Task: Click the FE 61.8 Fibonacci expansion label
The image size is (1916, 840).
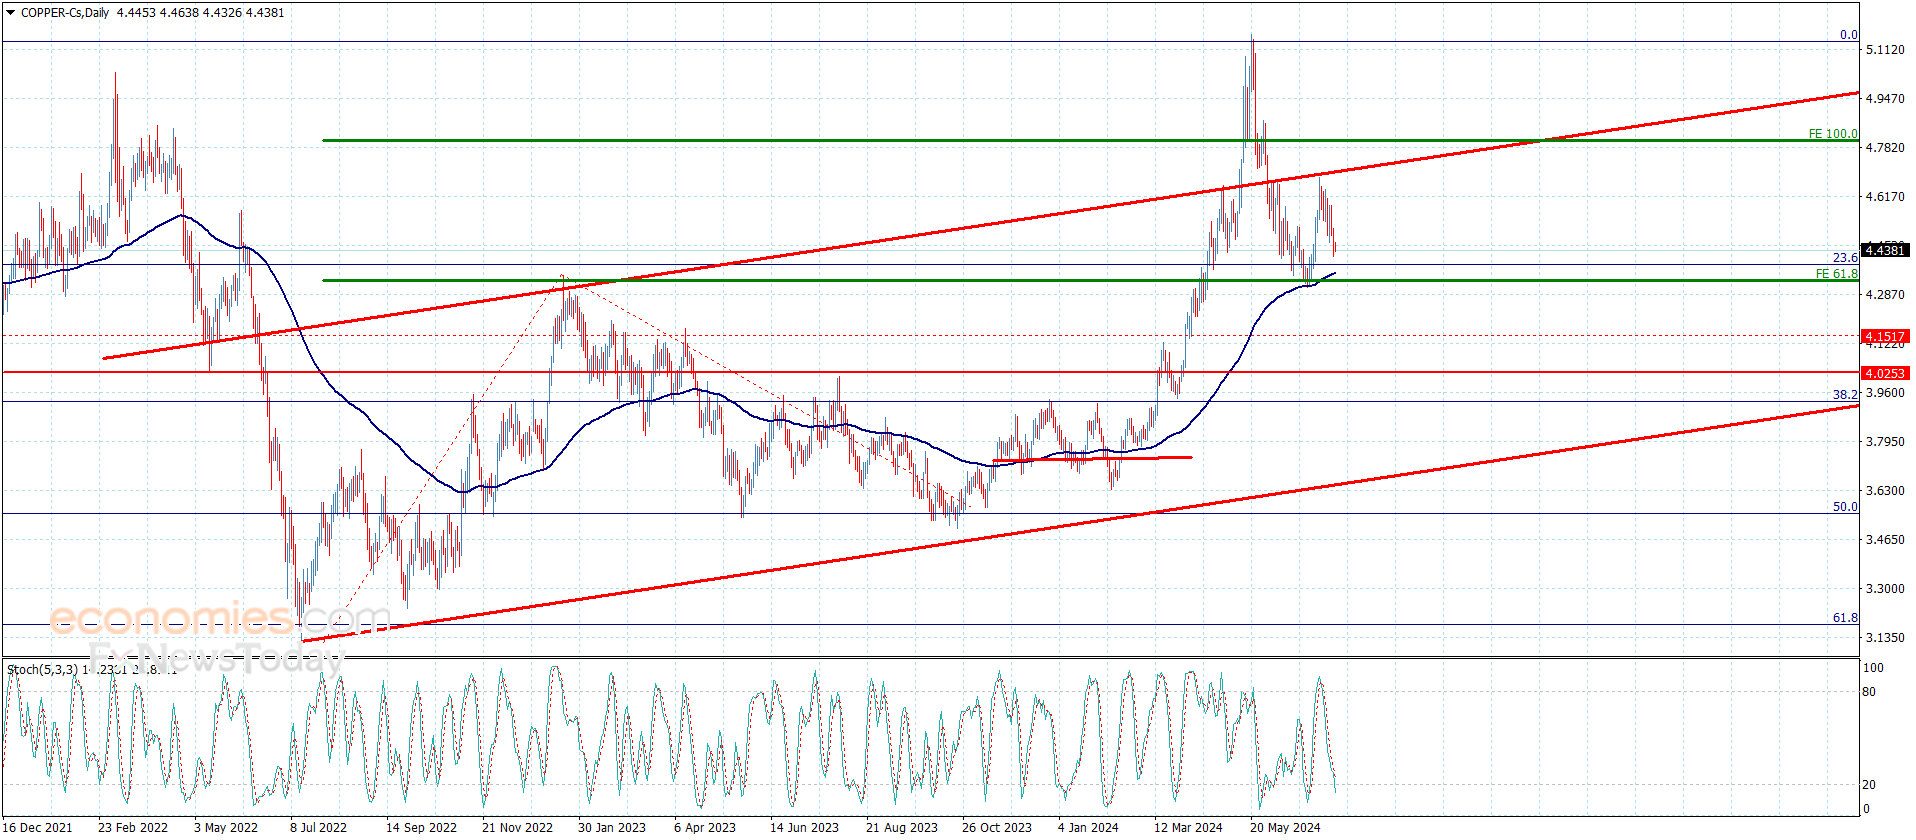Action: pos(1837,274)
